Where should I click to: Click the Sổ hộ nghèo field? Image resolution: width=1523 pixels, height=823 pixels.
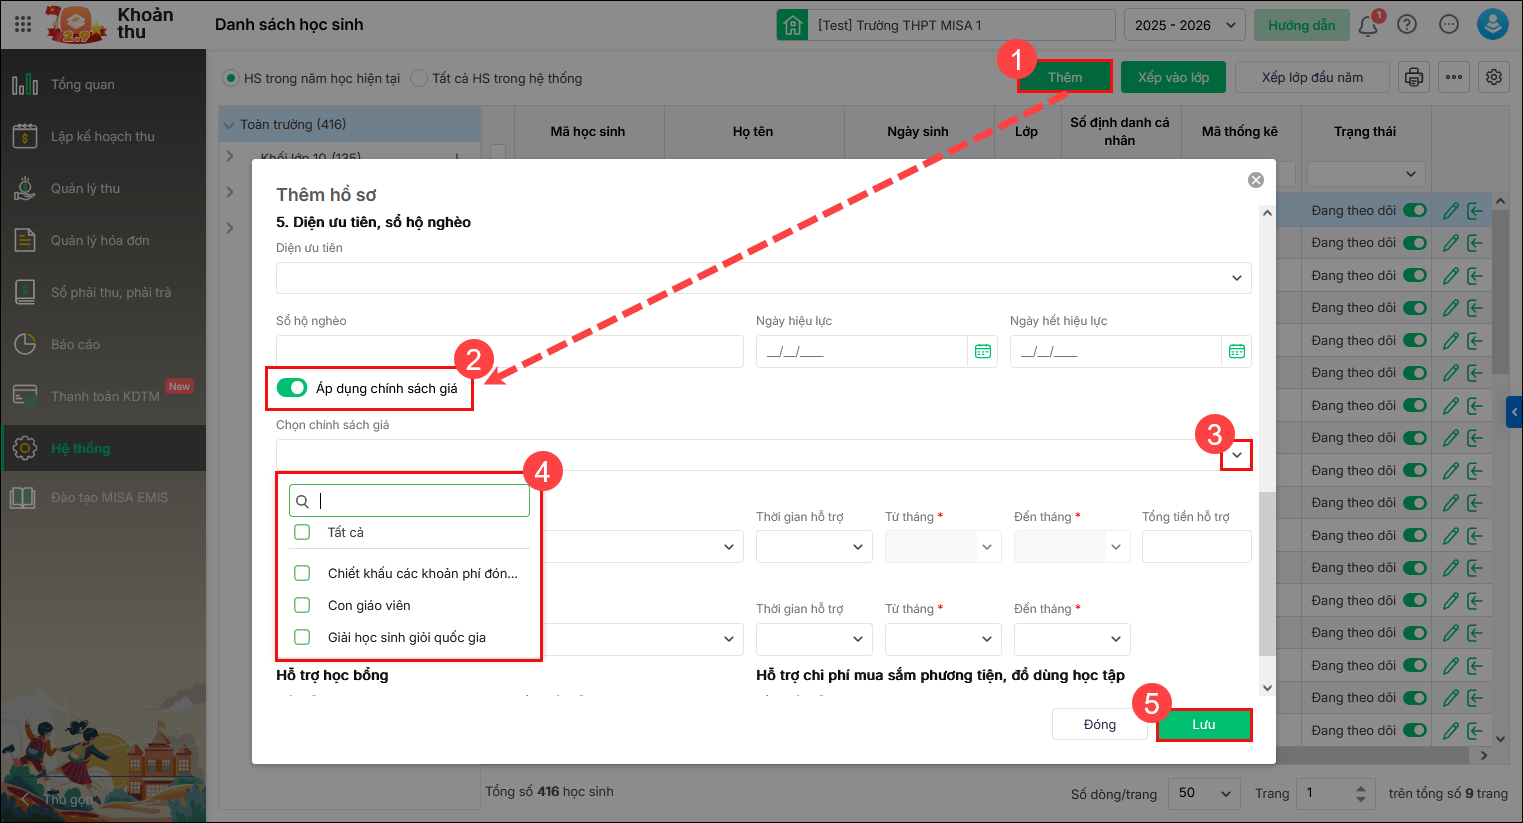[x=510, y=351]
